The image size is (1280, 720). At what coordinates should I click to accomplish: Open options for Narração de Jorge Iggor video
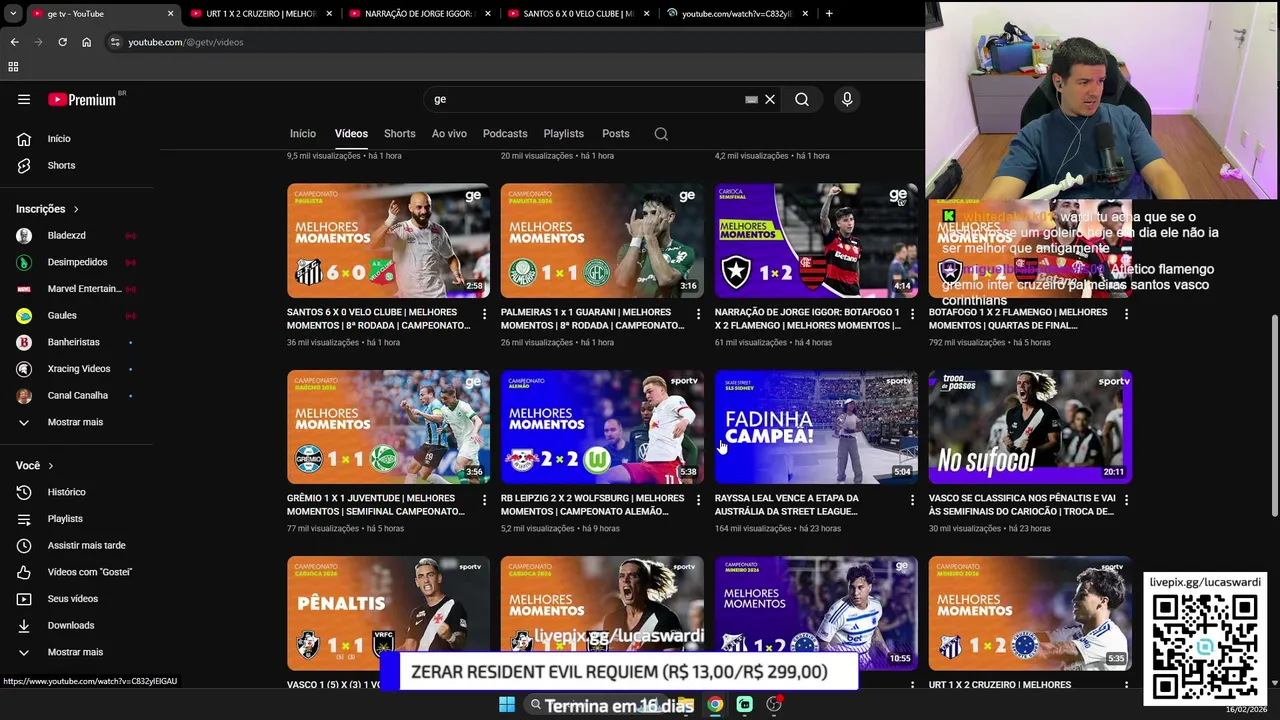tap(912, 314)
